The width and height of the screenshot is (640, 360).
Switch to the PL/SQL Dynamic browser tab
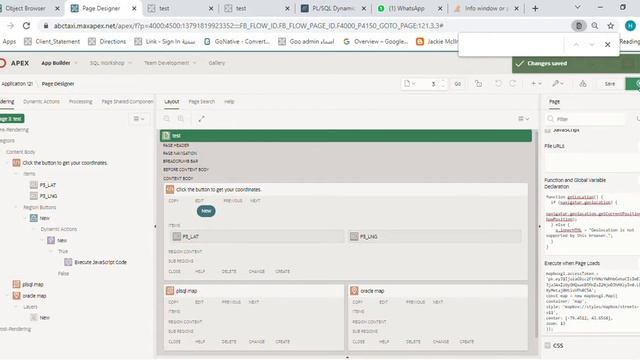coord(333,8)
